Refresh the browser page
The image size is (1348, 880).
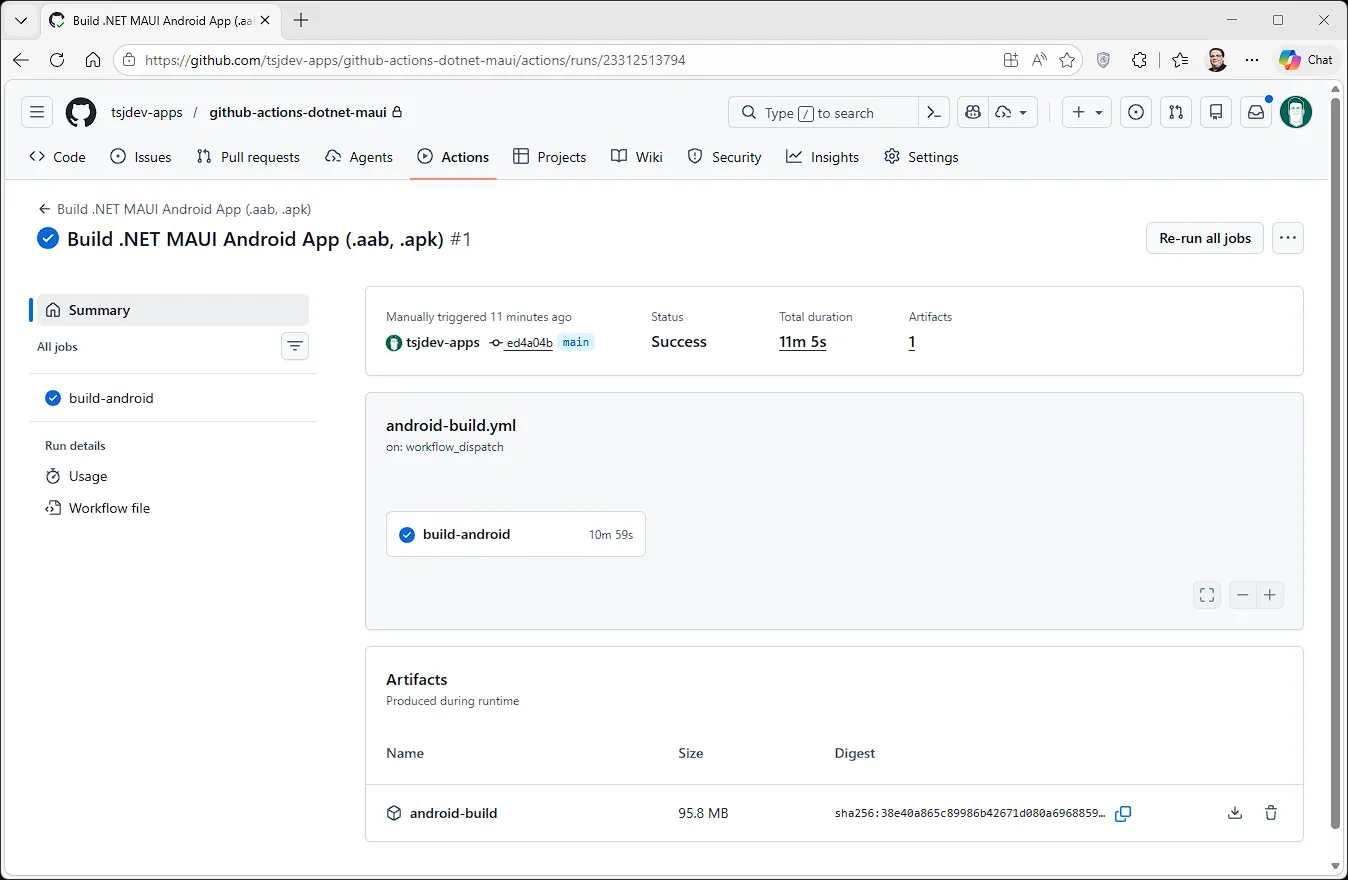point(57,60)
